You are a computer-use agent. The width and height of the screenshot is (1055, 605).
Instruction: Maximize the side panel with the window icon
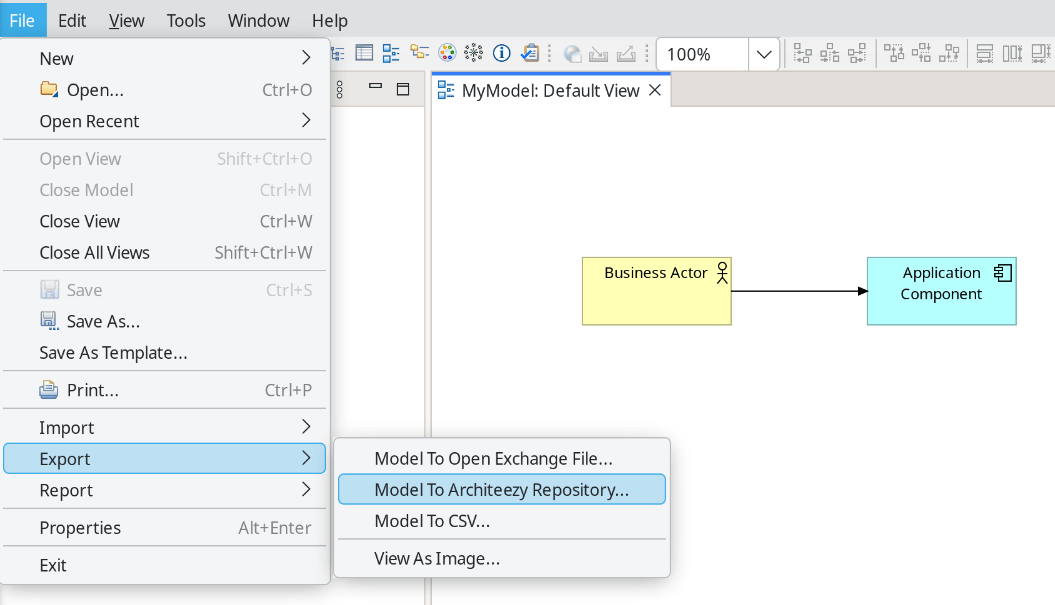[x=403, y=90]
